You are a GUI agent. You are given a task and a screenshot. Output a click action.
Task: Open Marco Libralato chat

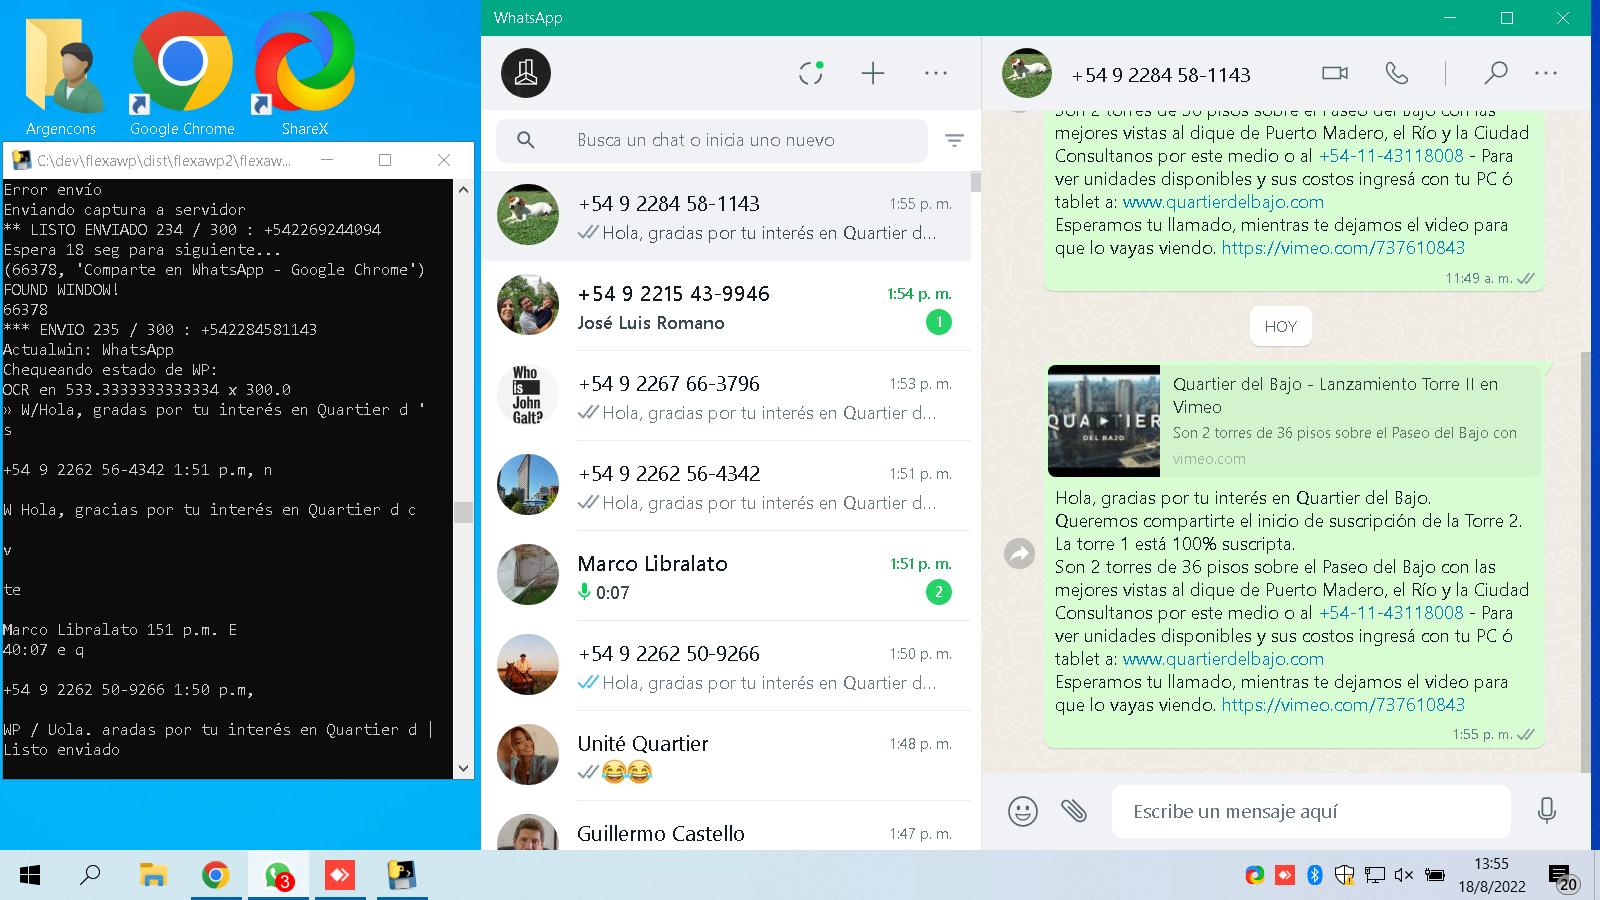click(x=726, y=576)
